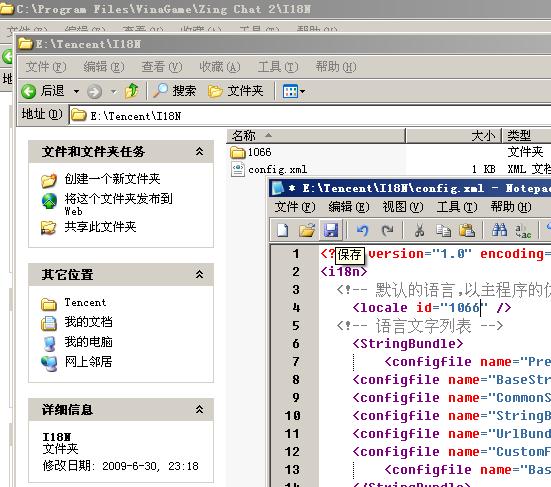Viewport: 551px width, 487px height.
Task: Open the forward history dropdown arrow
Action: pyautogui.click(x=113, y=92)
